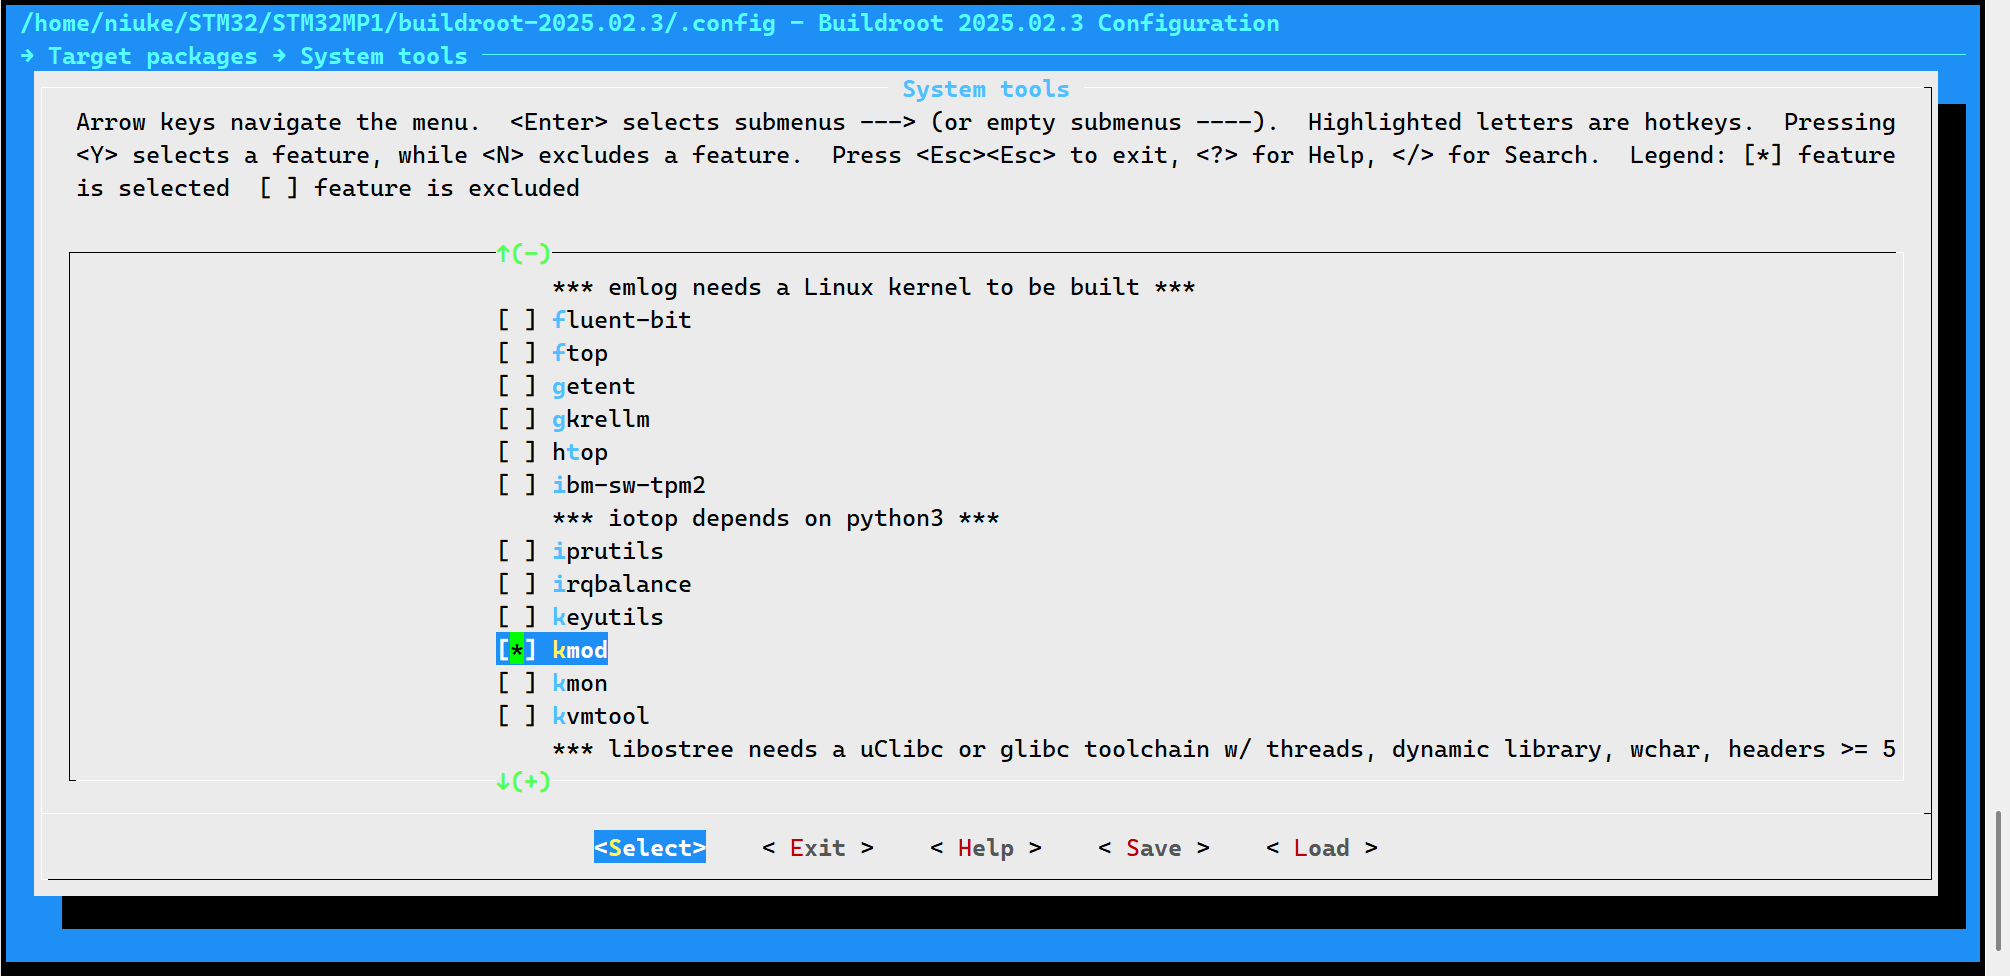Select the gkrellm package label
Image resolution: width=2010 pixels, height=976 pixels.
(601, 419)
